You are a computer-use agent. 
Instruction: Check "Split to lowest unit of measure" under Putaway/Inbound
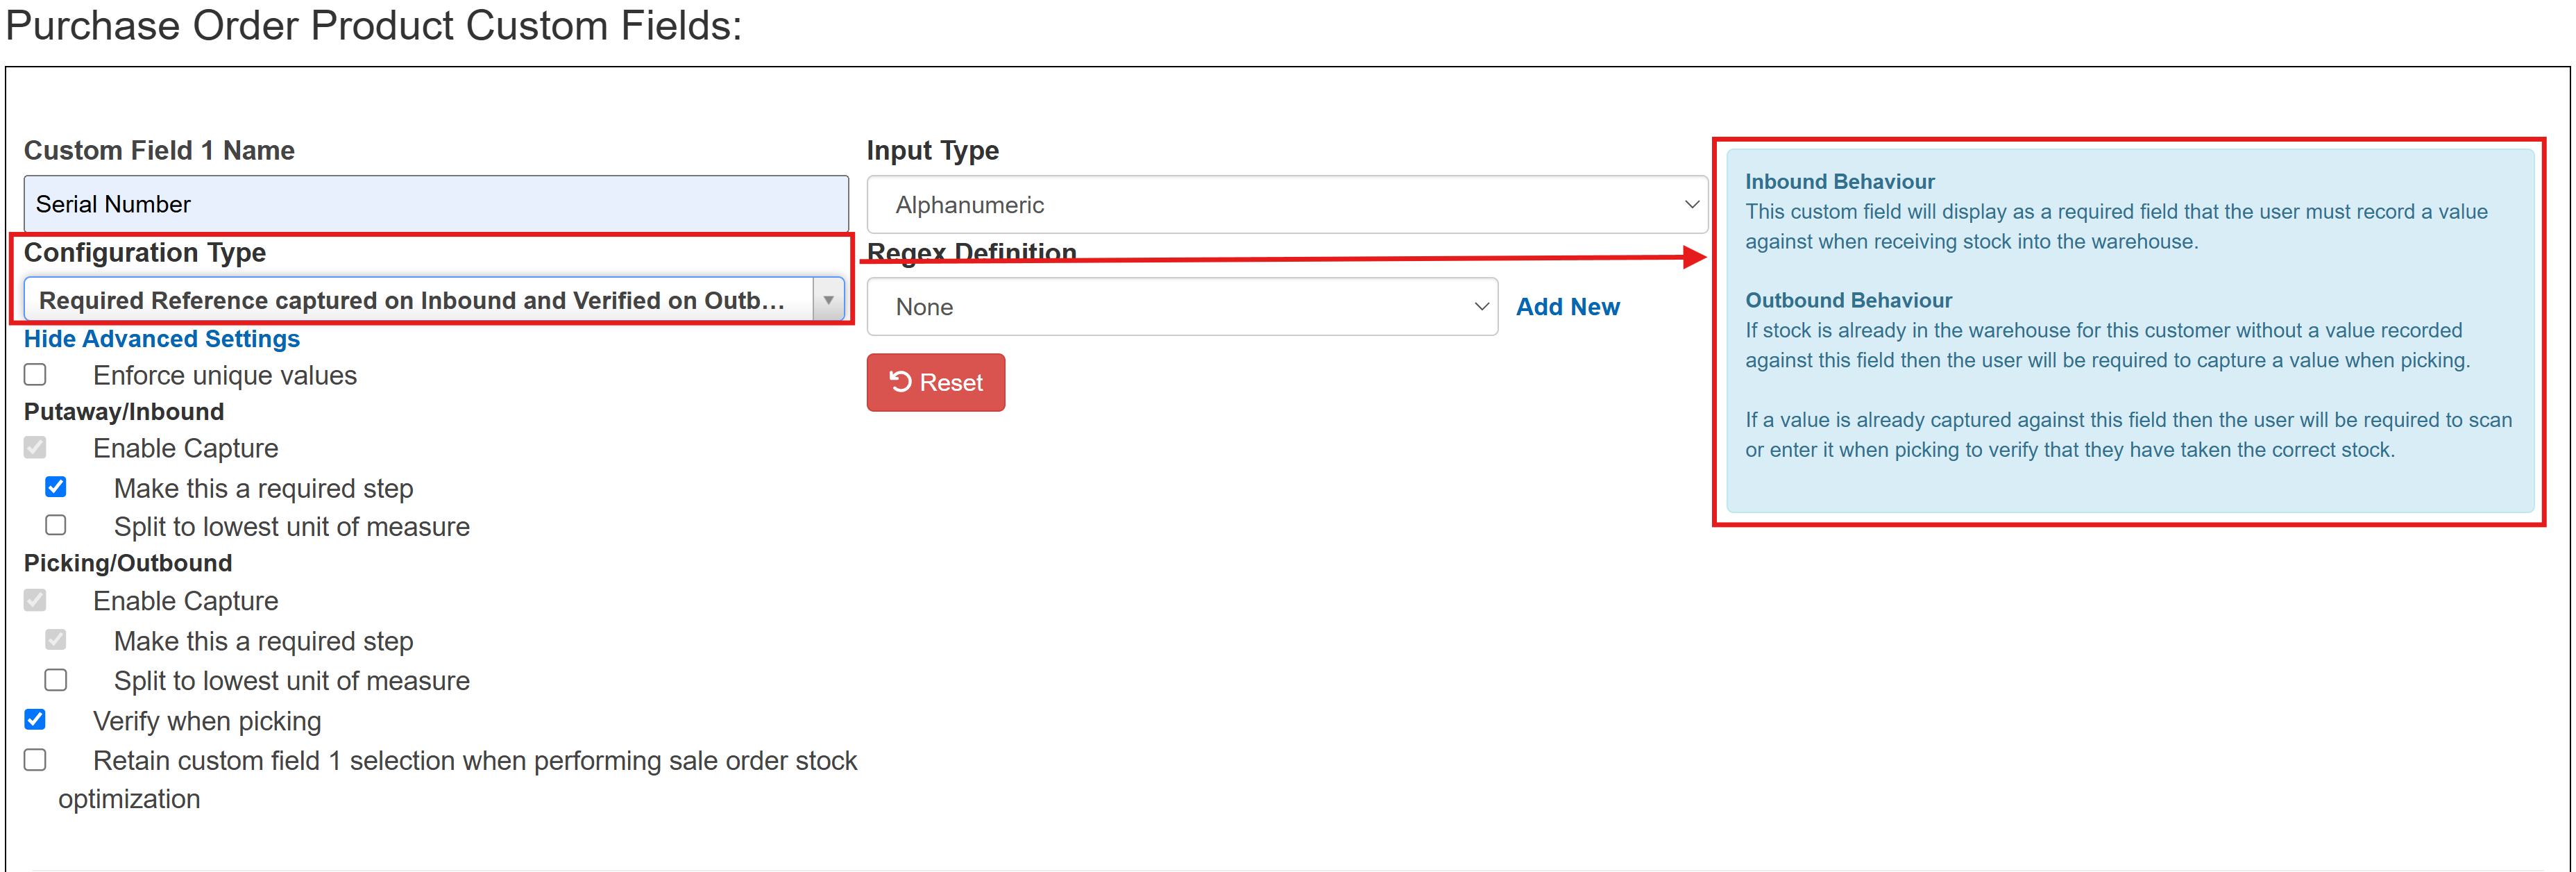point(56,524)
